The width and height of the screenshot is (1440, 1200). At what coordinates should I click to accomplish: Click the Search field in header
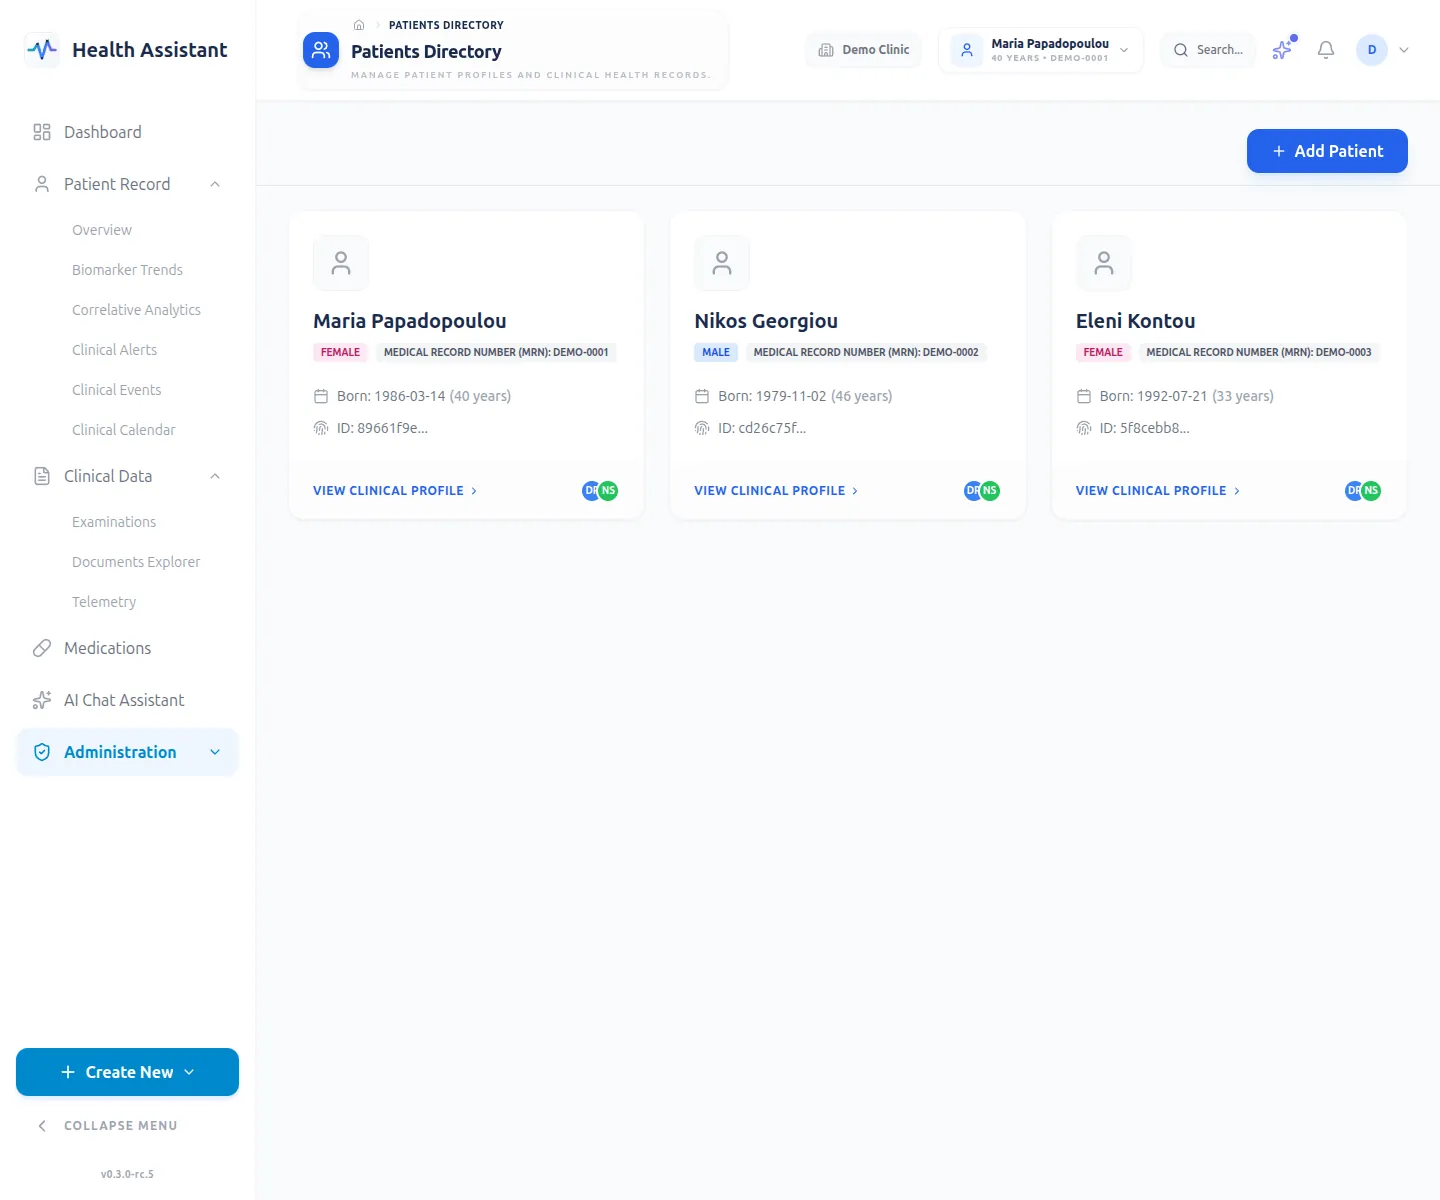[x=1208, y=50]
